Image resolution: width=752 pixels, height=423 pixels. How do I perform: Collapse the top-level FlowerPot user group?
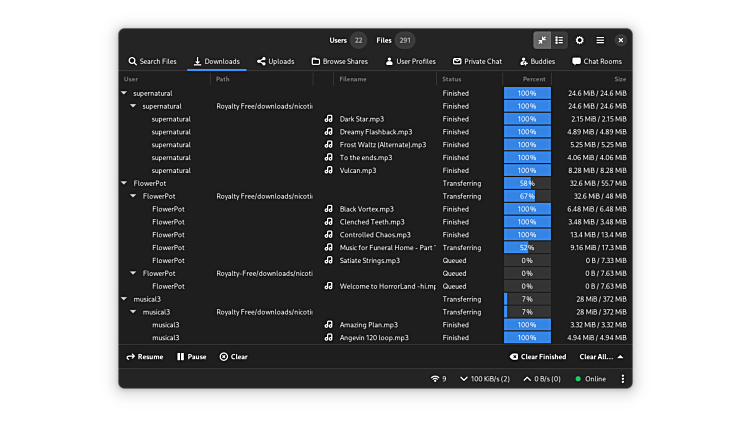(124, 184)
